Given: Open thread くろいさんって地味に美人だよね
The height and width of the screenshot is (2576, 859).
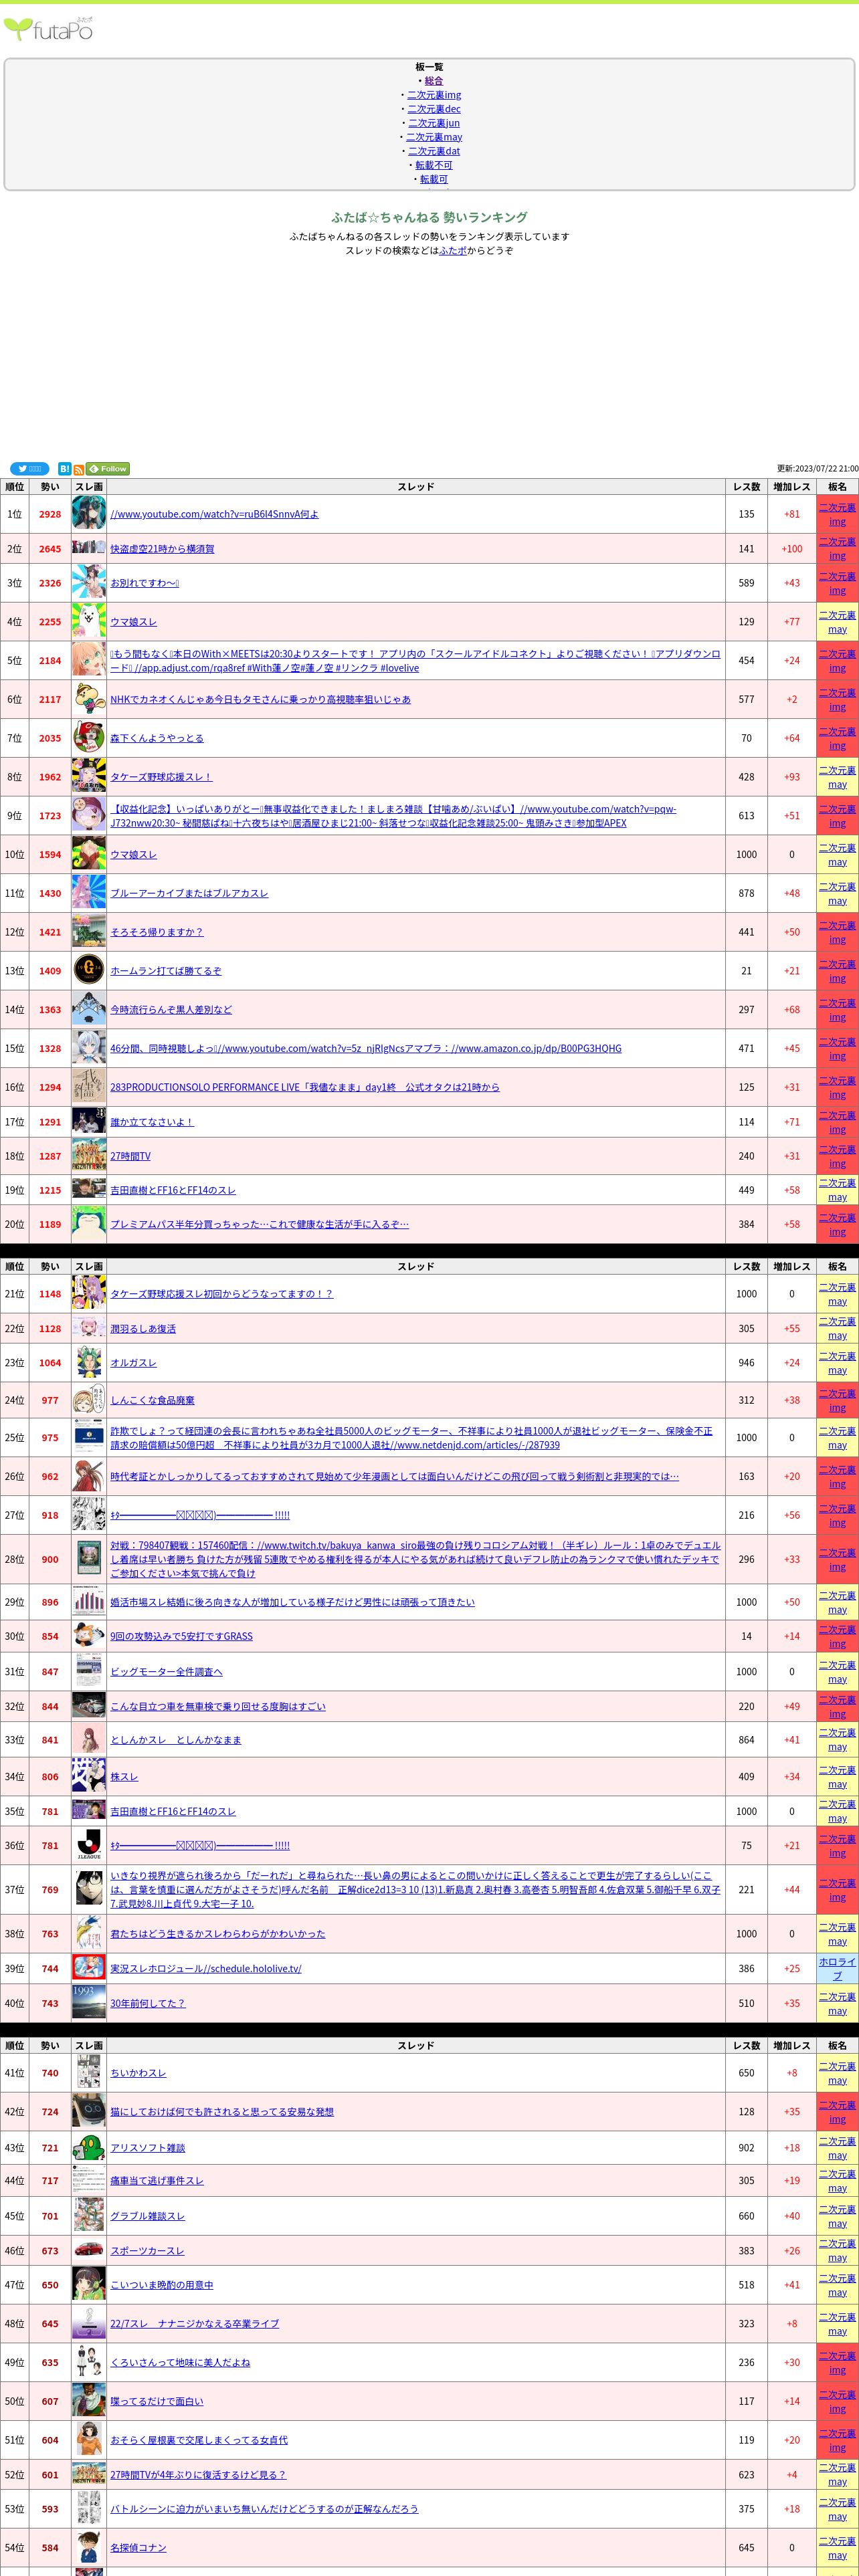Looking at the screenshot, I should 180,2362.
